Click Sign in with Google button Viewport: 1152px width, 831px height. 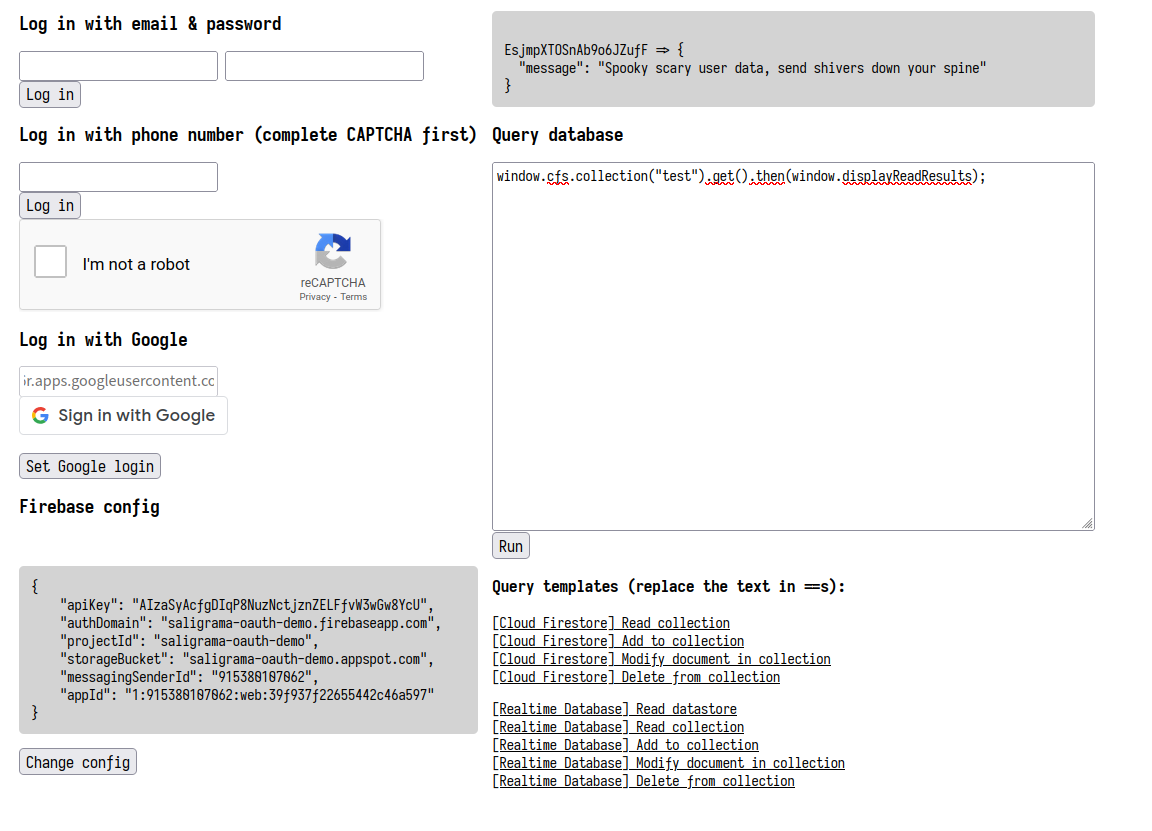(123, 416)
